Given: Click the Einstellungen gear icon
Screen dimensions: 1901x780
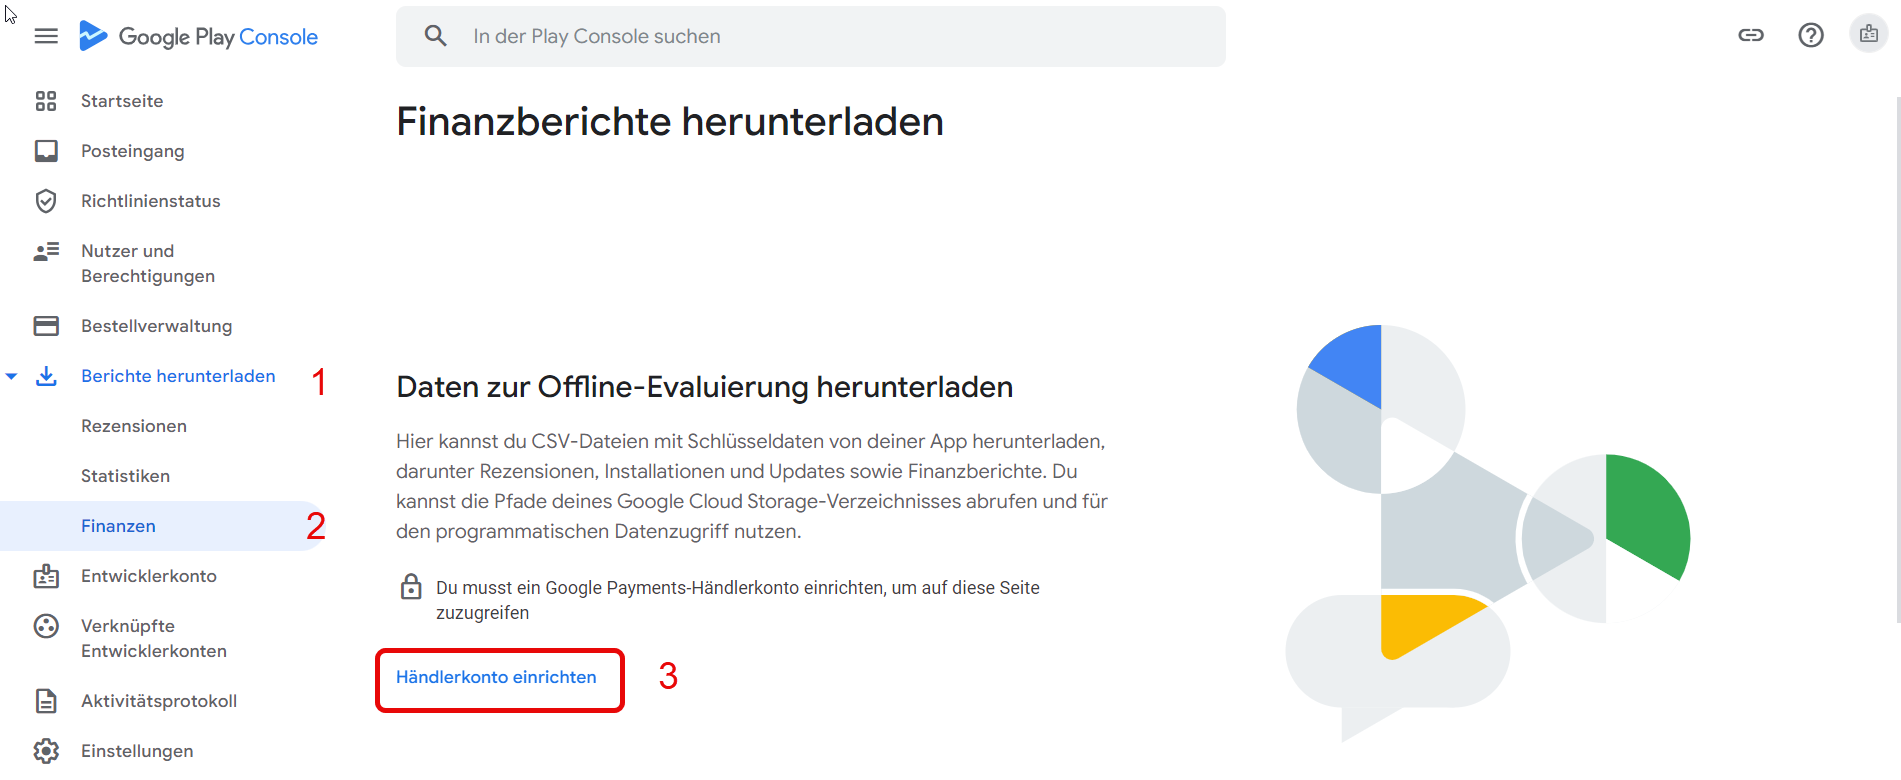Looking at the screenshot, I should [46, 751].
